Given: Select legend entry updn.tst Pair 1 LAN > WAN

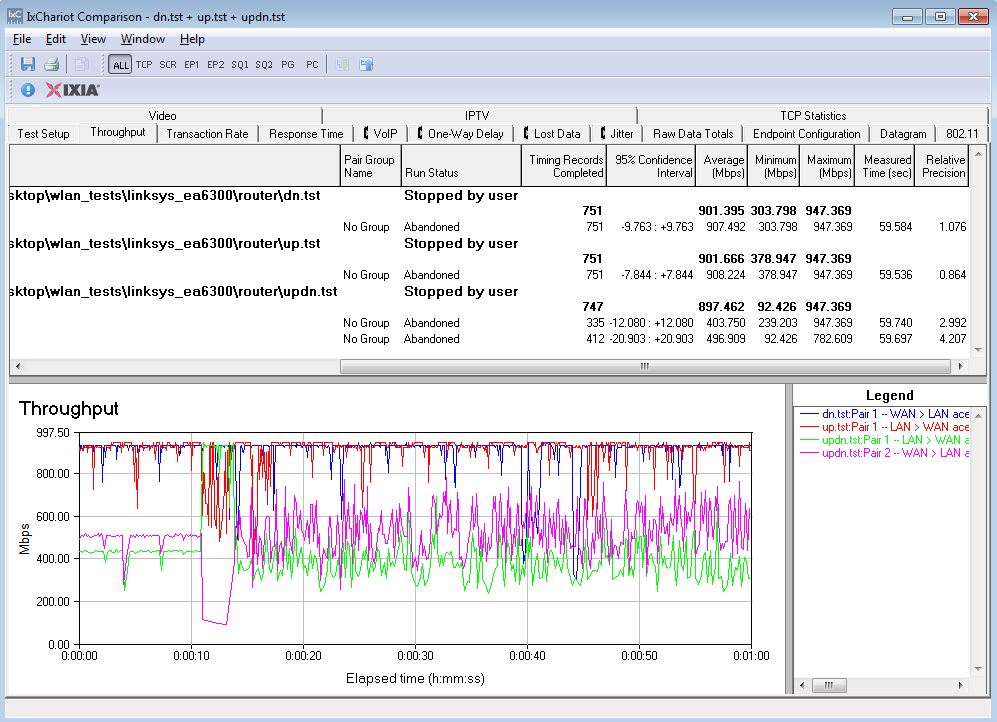Looking at the screenshot, I should pos(884,440).
